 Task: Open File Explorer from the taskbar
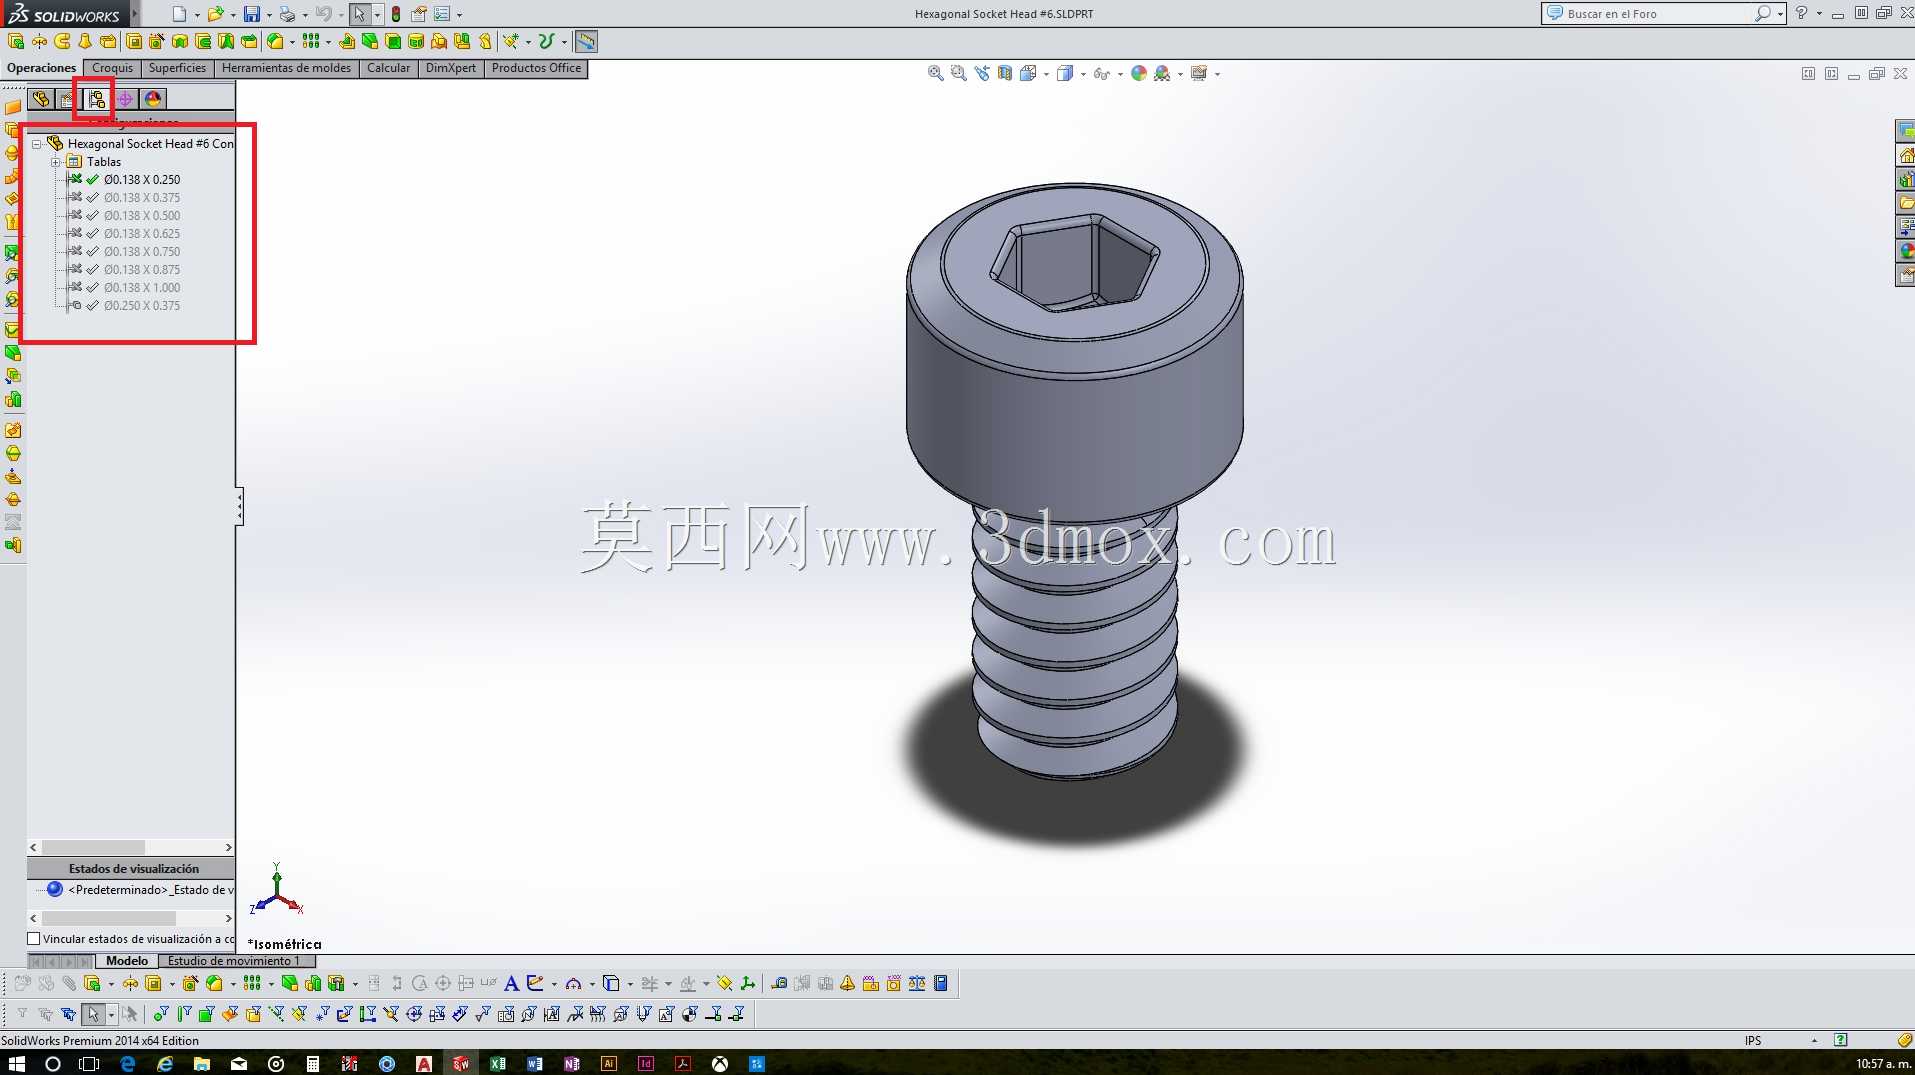(201, 1064)
